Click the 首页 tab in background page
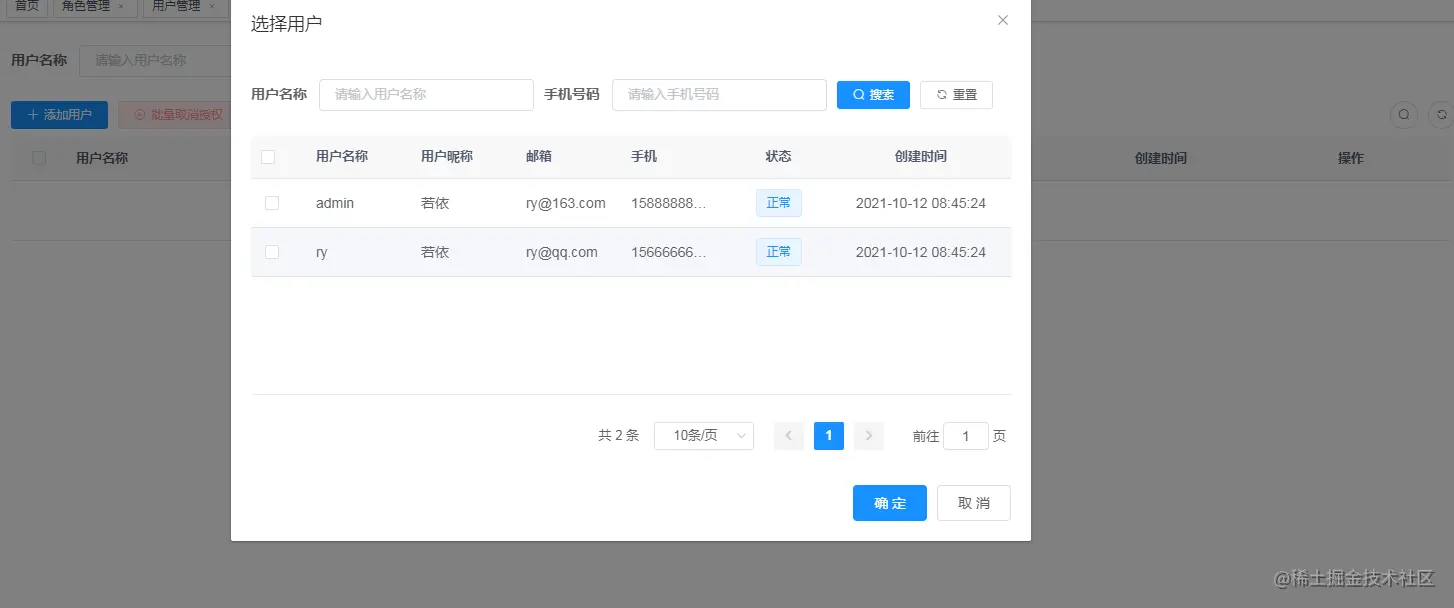This screenshot has width=1454, height=608. (27, 6)
